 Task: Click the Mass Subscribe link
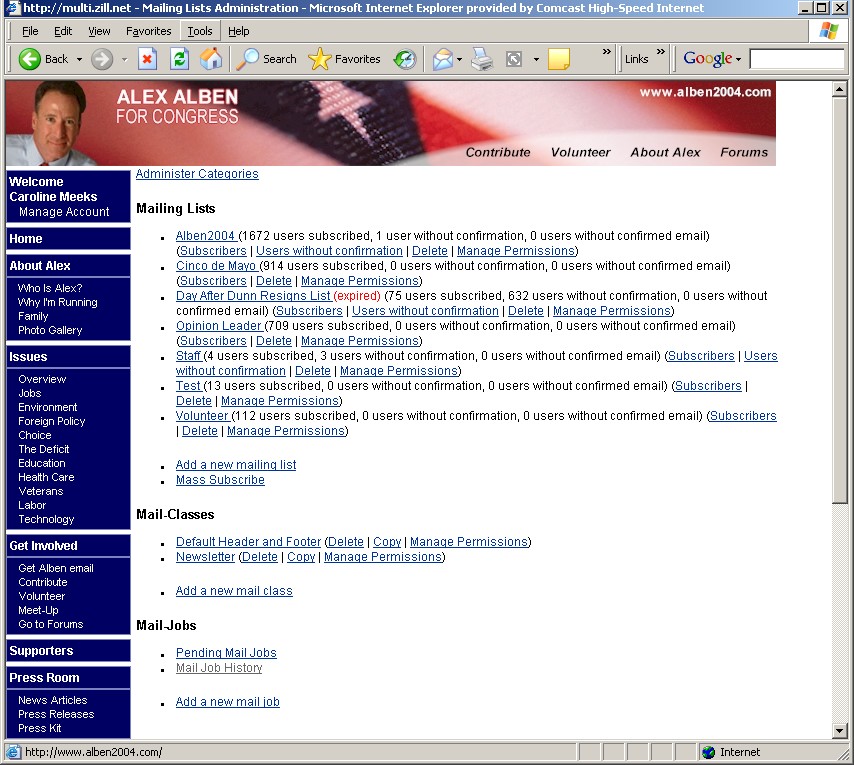220,479
